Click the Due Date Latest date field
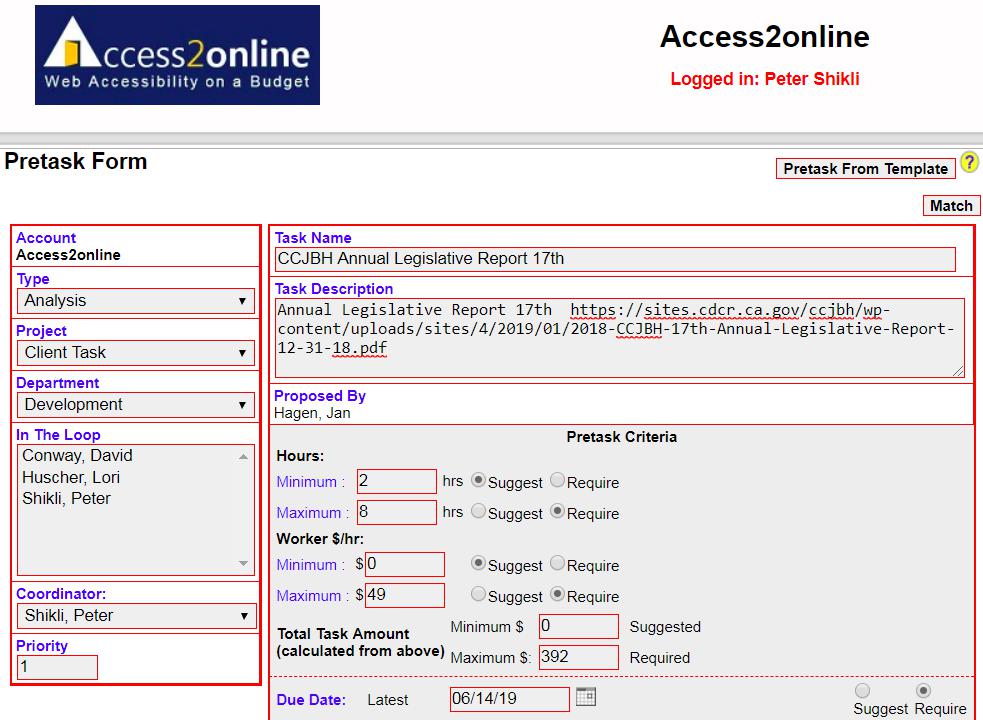 pyautogui.click(x=509, y=699)
